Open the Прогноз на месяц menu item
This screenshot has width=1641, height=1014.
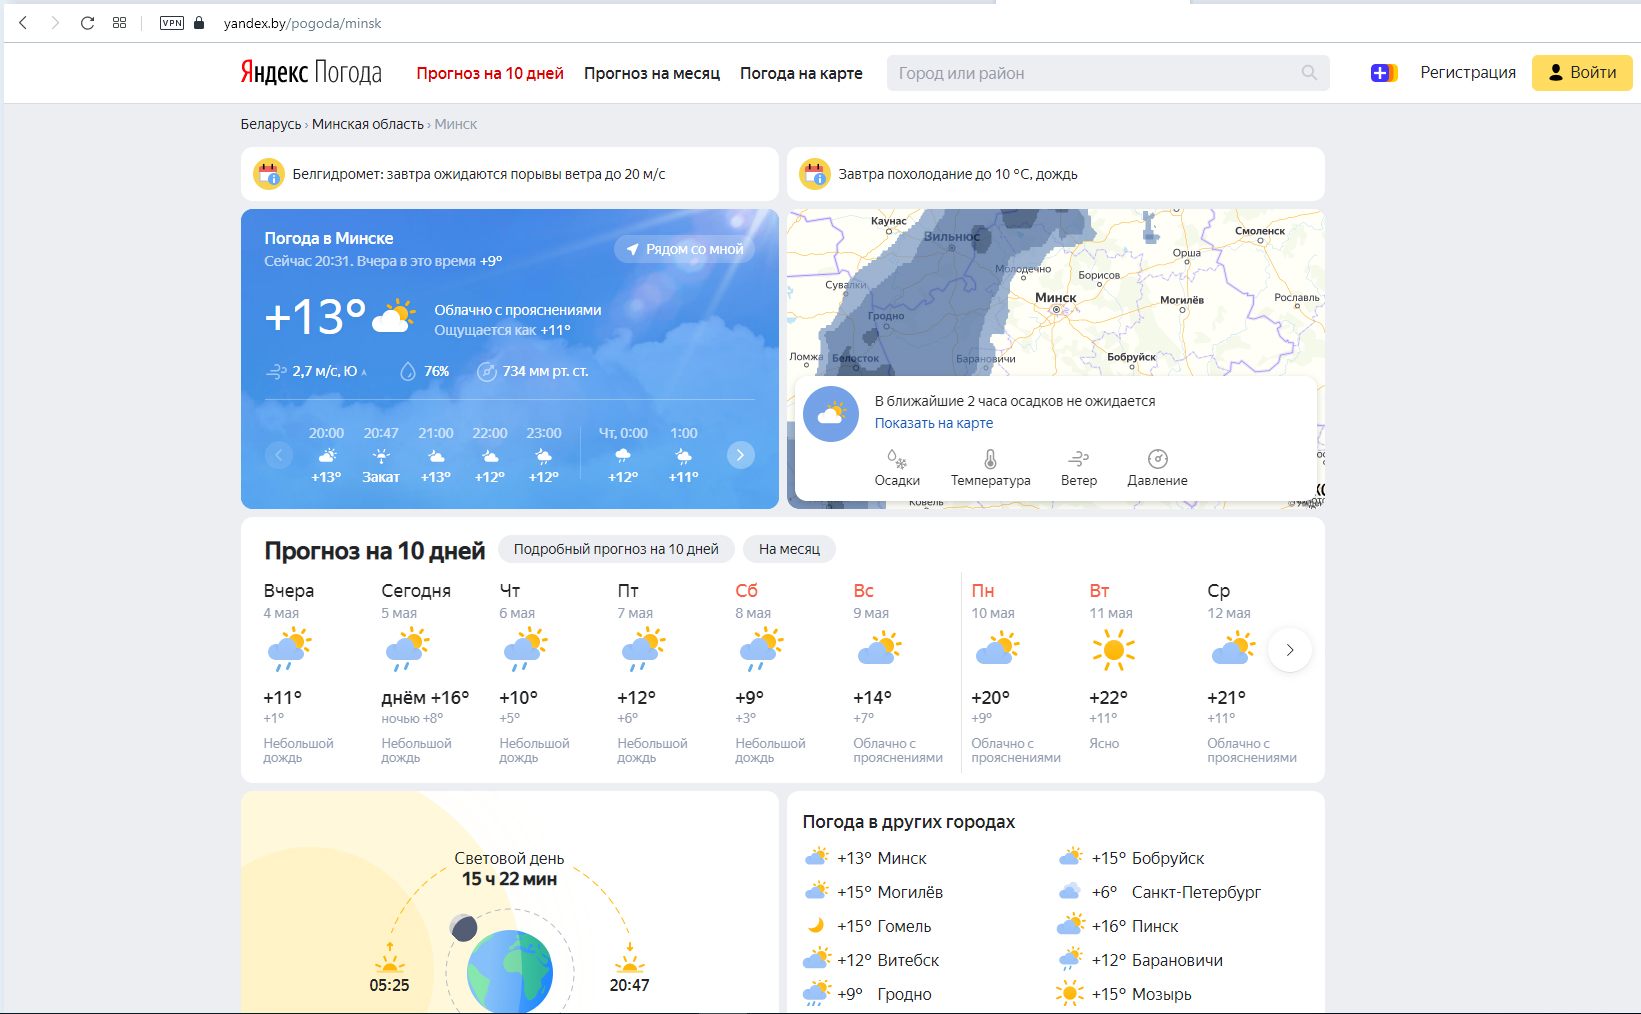[x=652, y=73]
